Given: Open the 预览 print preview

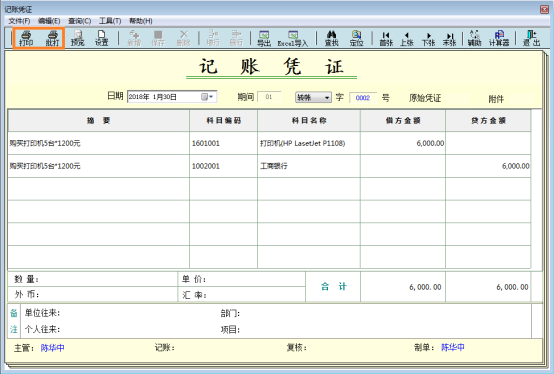Looking at the screenshot, I should click(x=77, y=38).
